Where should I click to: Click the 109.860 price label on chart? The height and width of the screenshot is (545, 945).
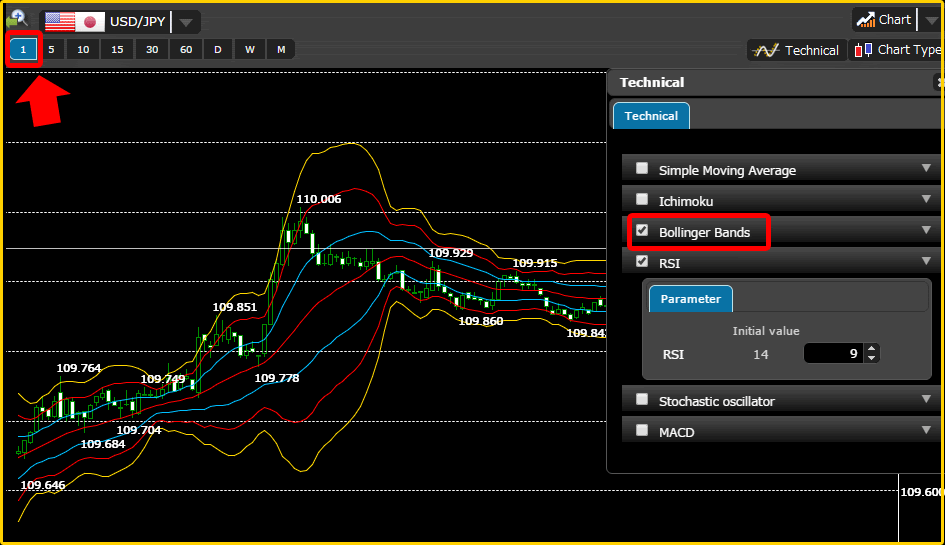click(x=480, y=321)
